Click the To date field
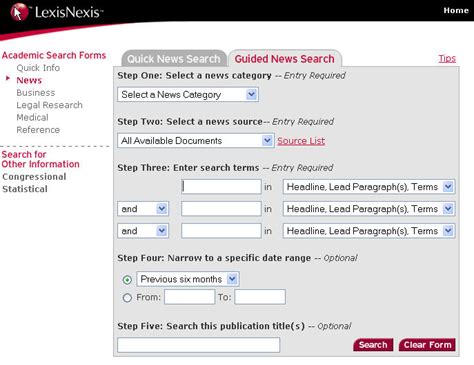 click(260, 297)
